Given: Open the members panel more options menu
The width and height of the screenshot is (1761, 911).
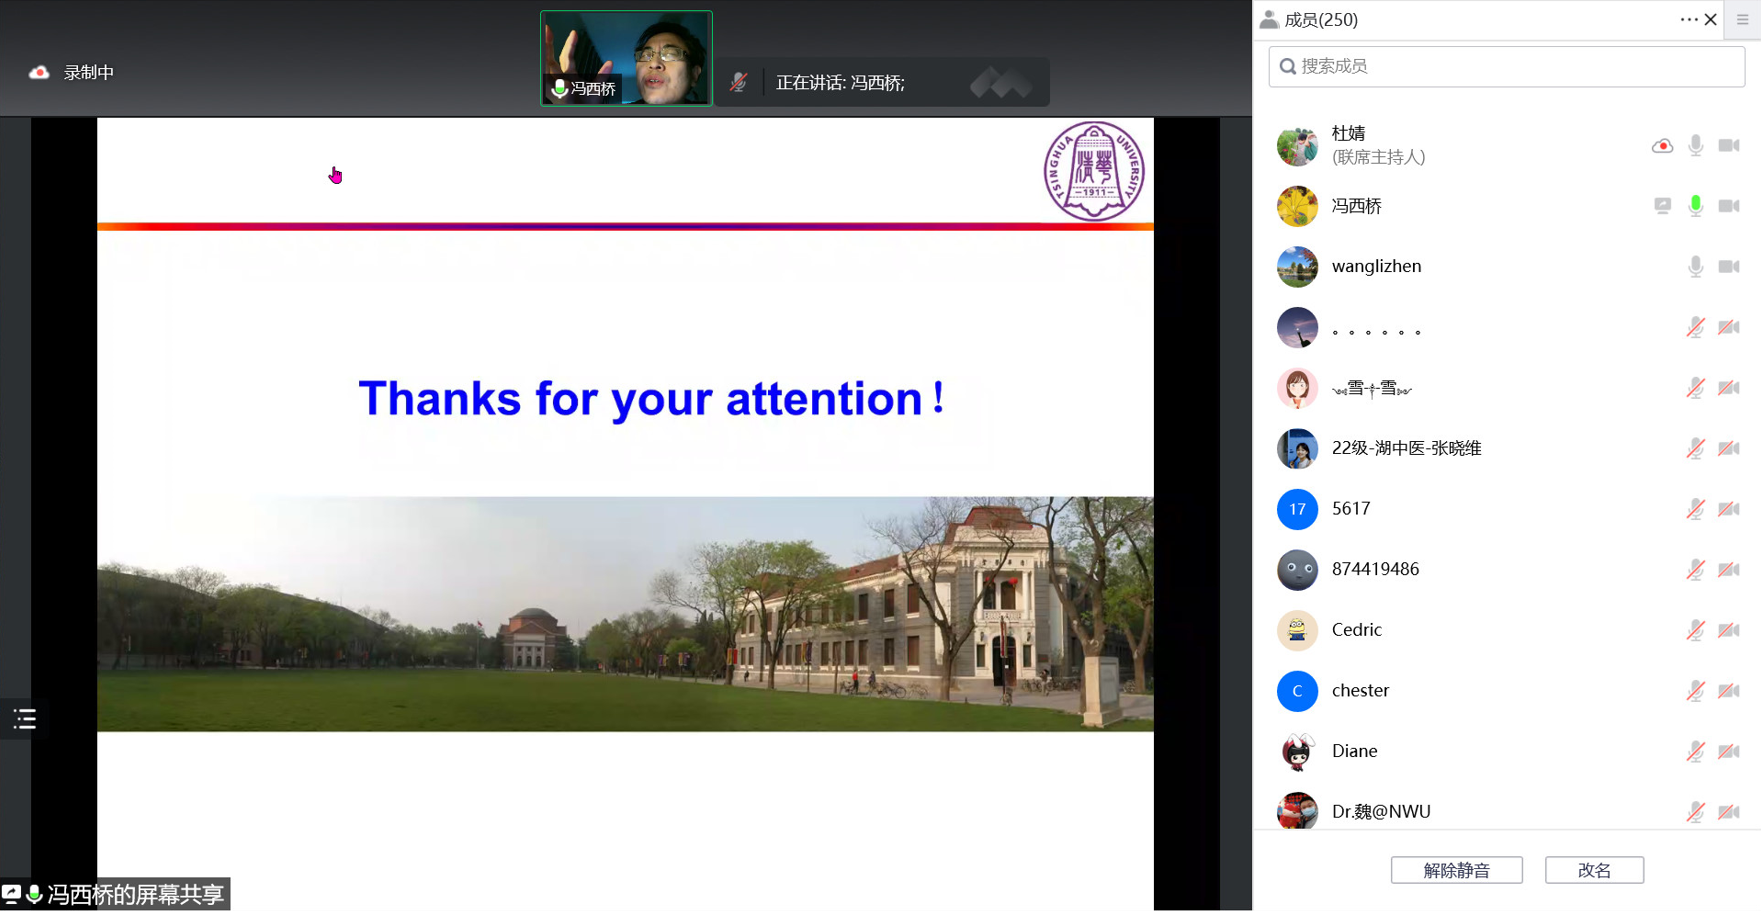Looking at the screenshot, I should (1688, 19).
